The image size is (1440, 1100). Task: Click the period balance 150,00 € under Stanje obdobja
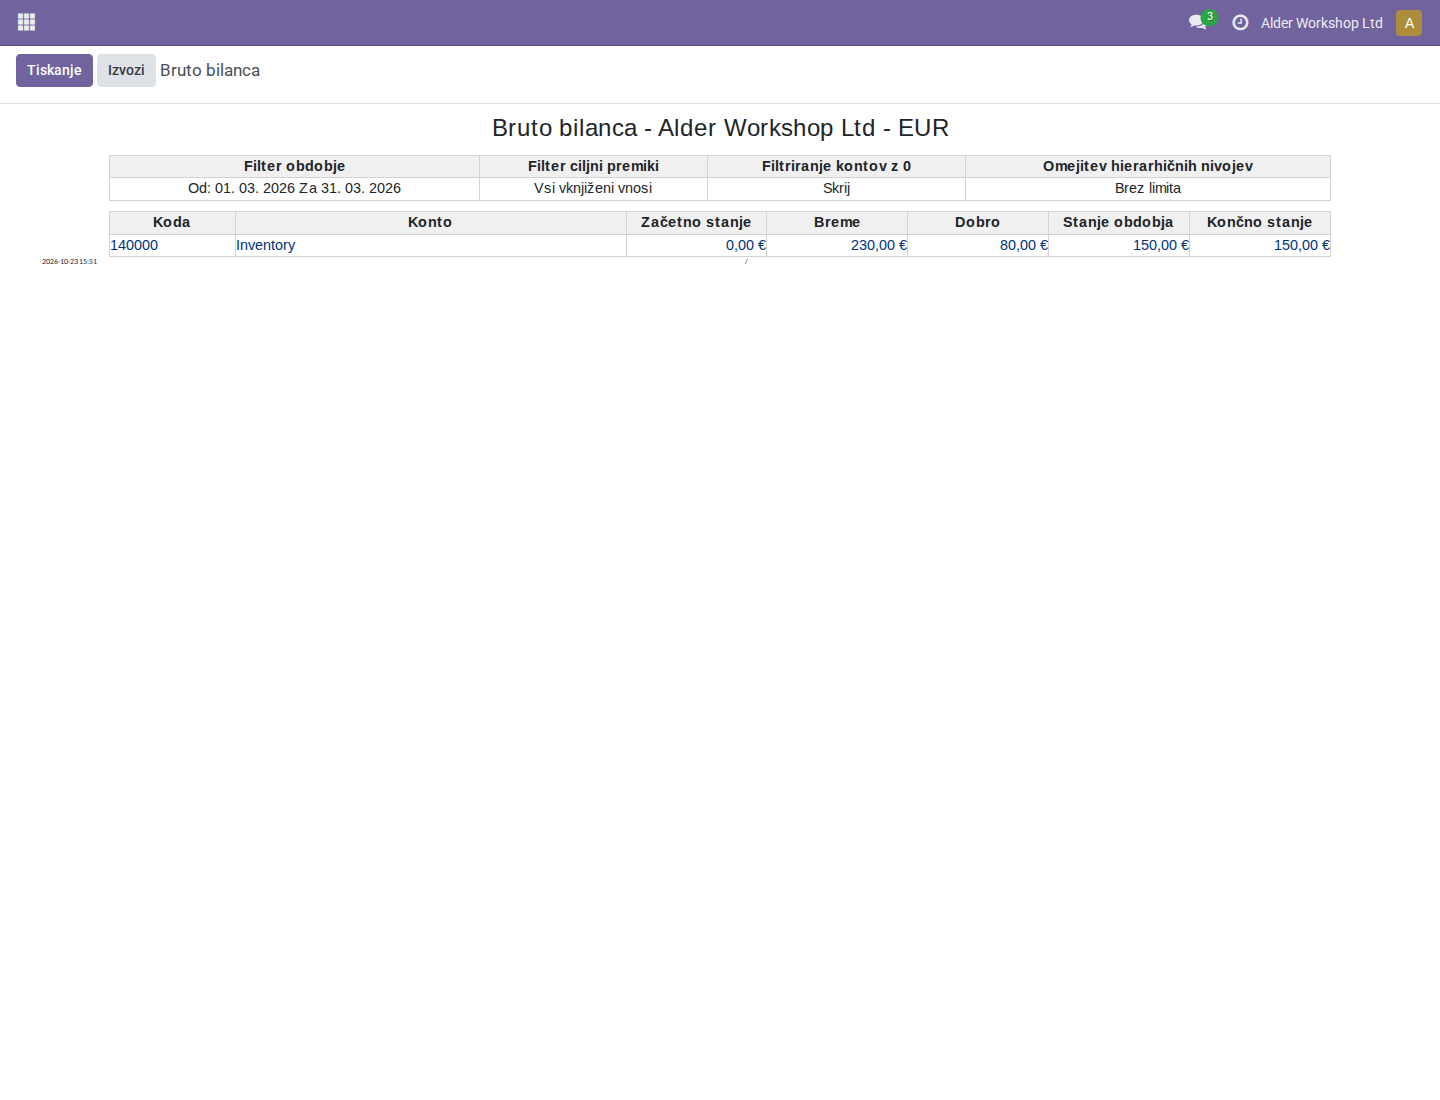1161,245
